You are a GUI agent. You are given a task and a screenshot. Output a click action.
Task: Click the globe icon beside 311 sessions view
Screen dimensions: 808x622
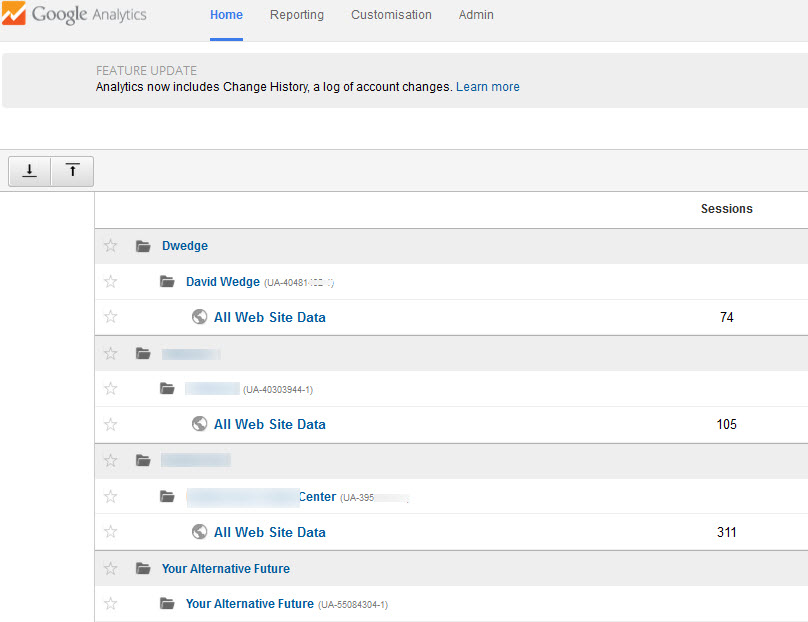199,531
